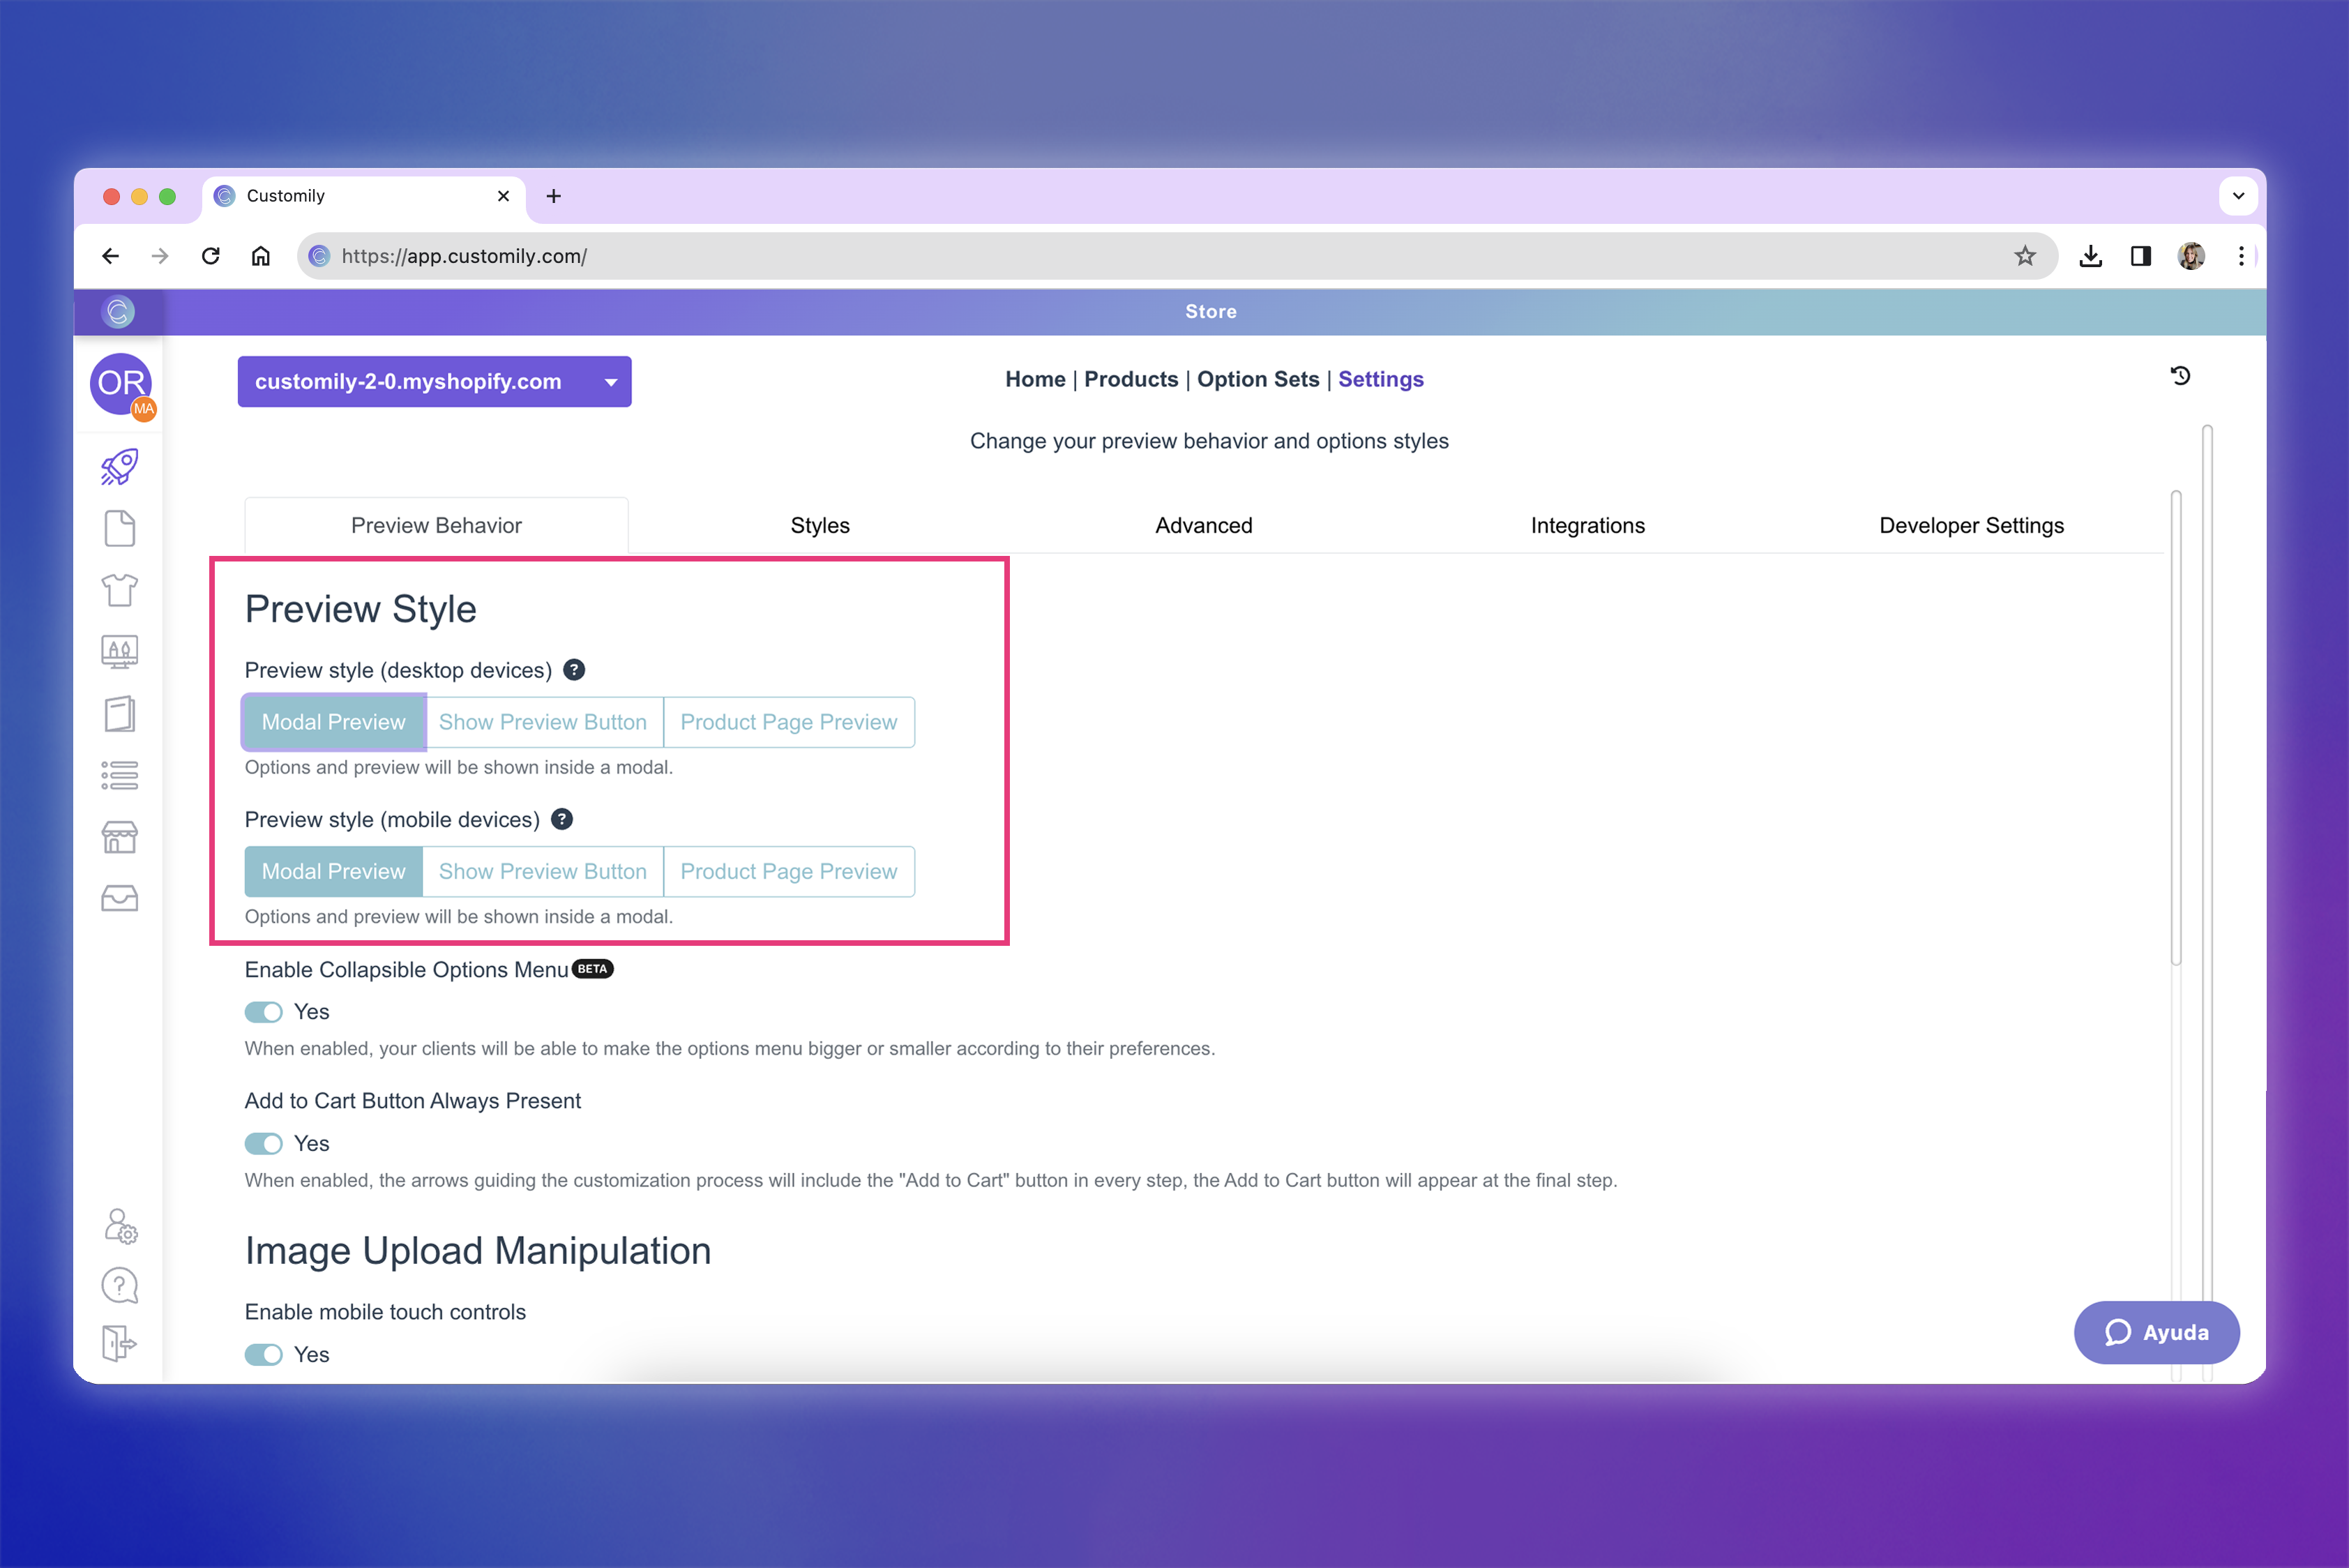Open the customily-2-0.myshopify.com store dropdown

tap(434, 382)
